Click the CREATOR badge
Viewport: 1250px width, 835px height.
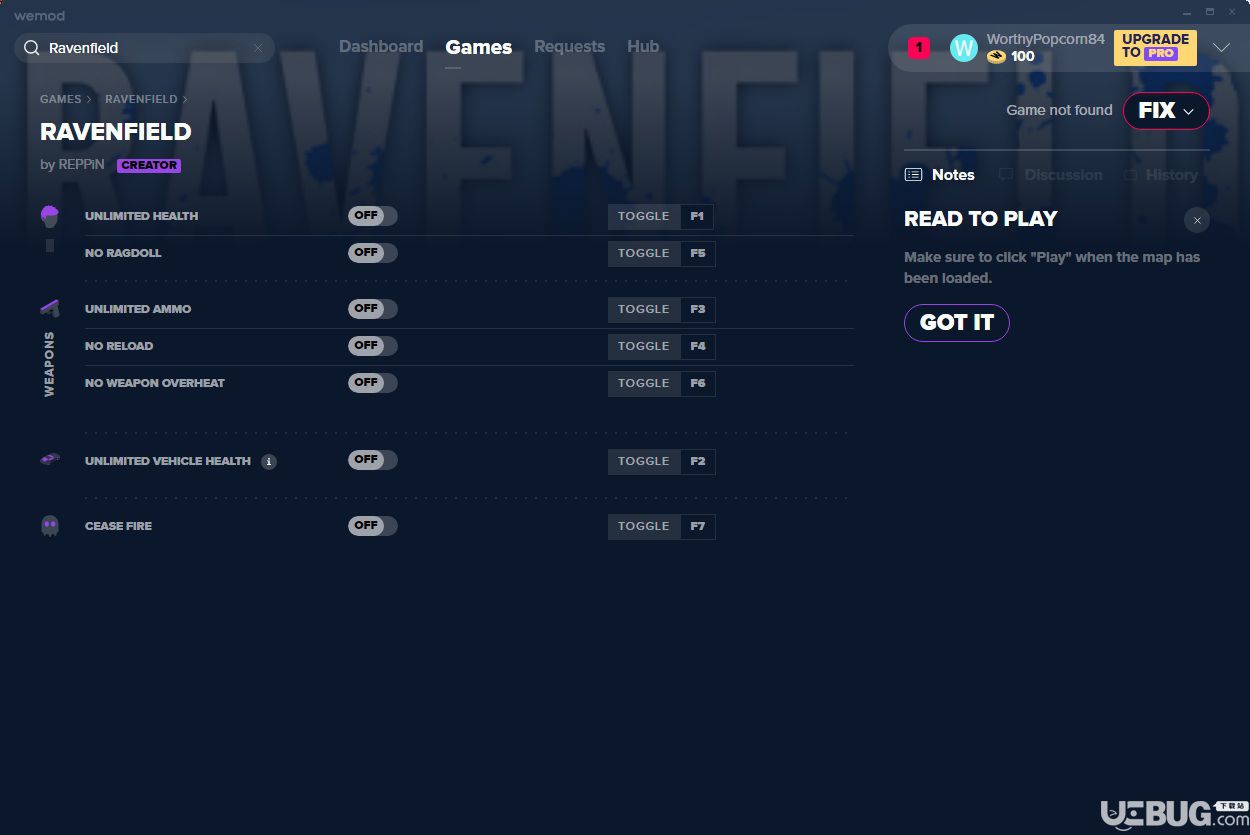149,166
